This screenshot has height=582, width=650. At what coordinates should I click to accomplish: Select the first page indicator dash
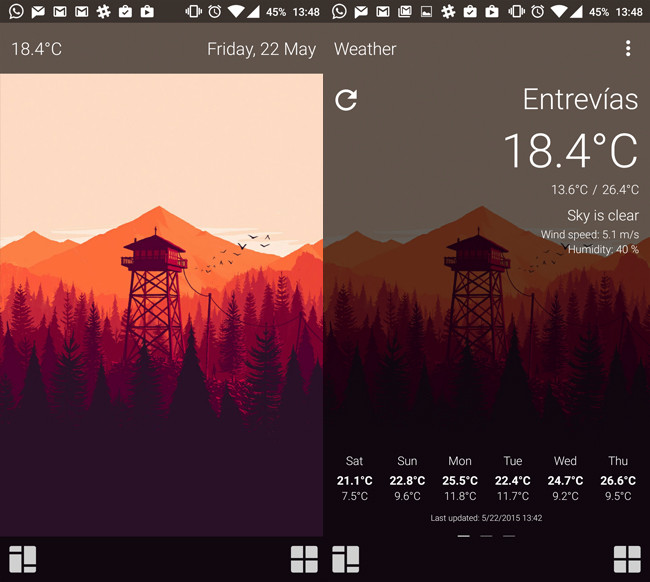pyautogui.click(x=463, y=536)
